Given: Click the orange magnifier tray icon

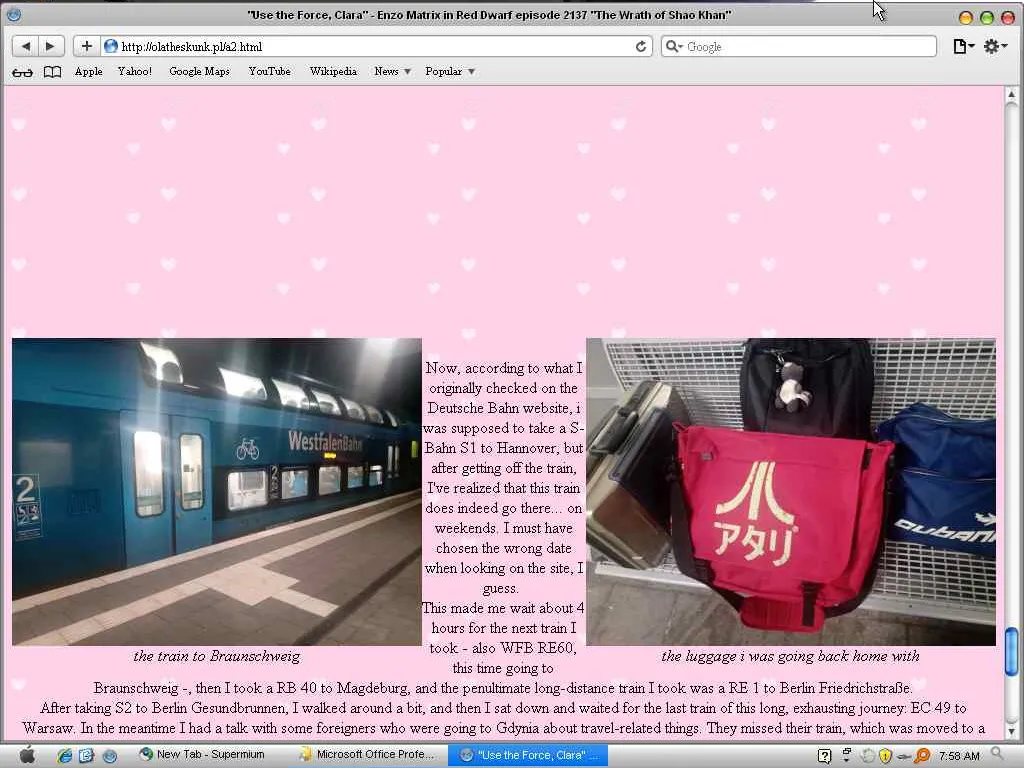Looking at the screenshot, I should (x=922, y=756).
